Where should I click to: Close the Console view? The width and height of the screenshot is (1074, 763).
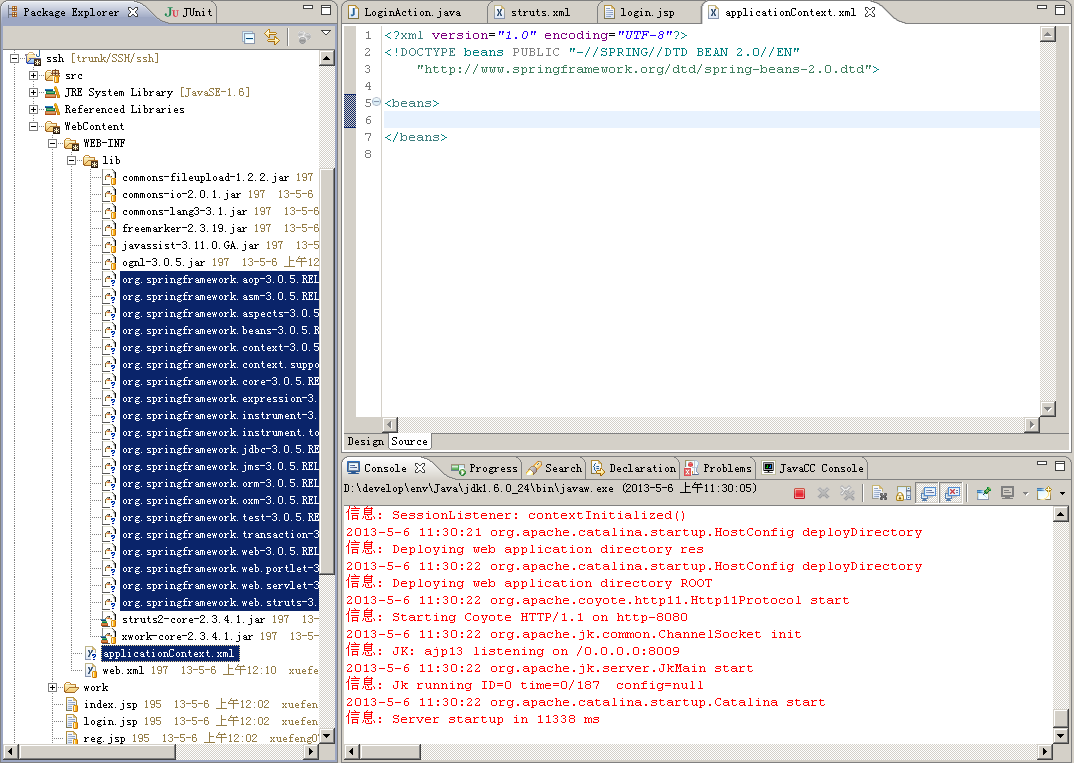click(x=420, y=468)
